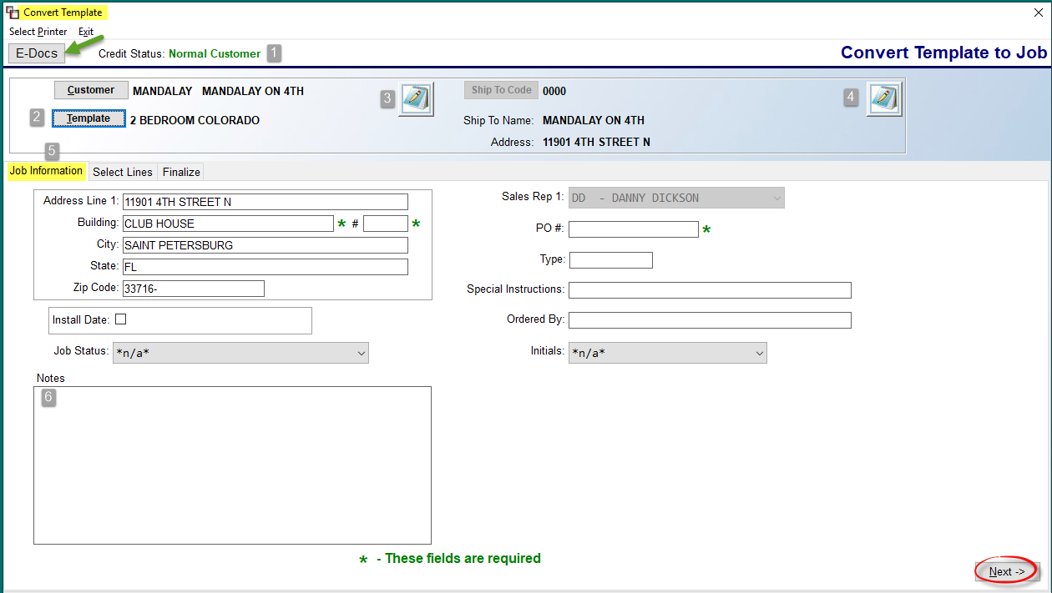Open the Initials dropdown list
The image size is (1052, 593).
668,353
